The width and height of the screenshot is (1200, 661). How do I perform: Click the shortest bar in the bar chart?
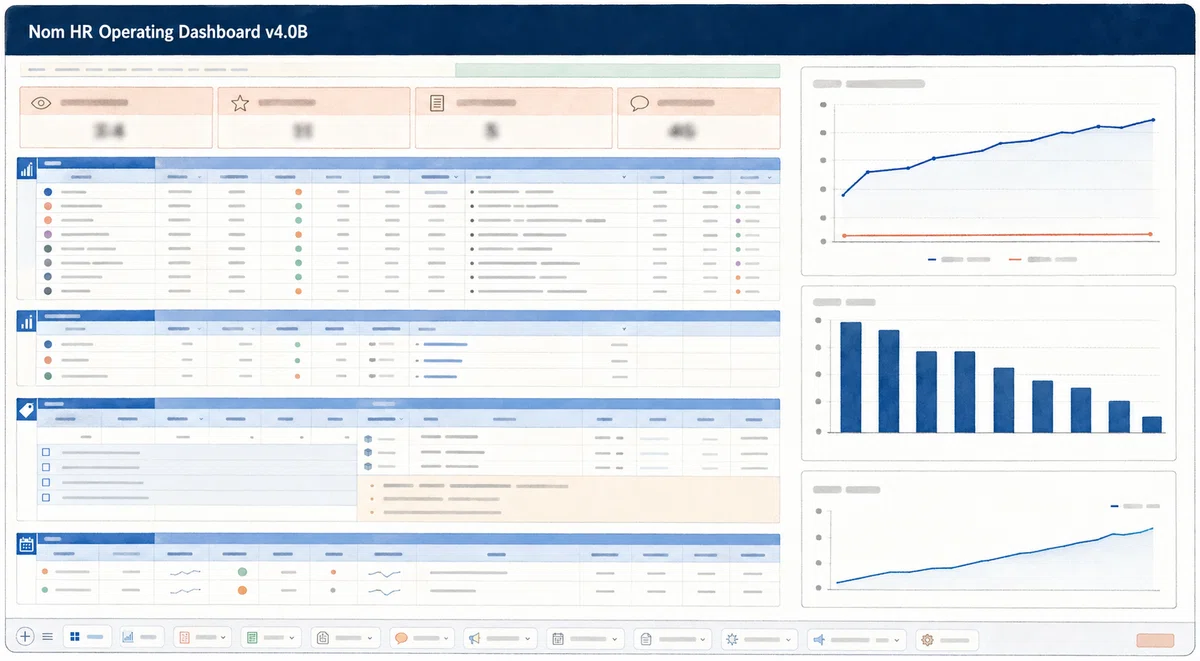pyautogui.click(x=1152, y=424)
